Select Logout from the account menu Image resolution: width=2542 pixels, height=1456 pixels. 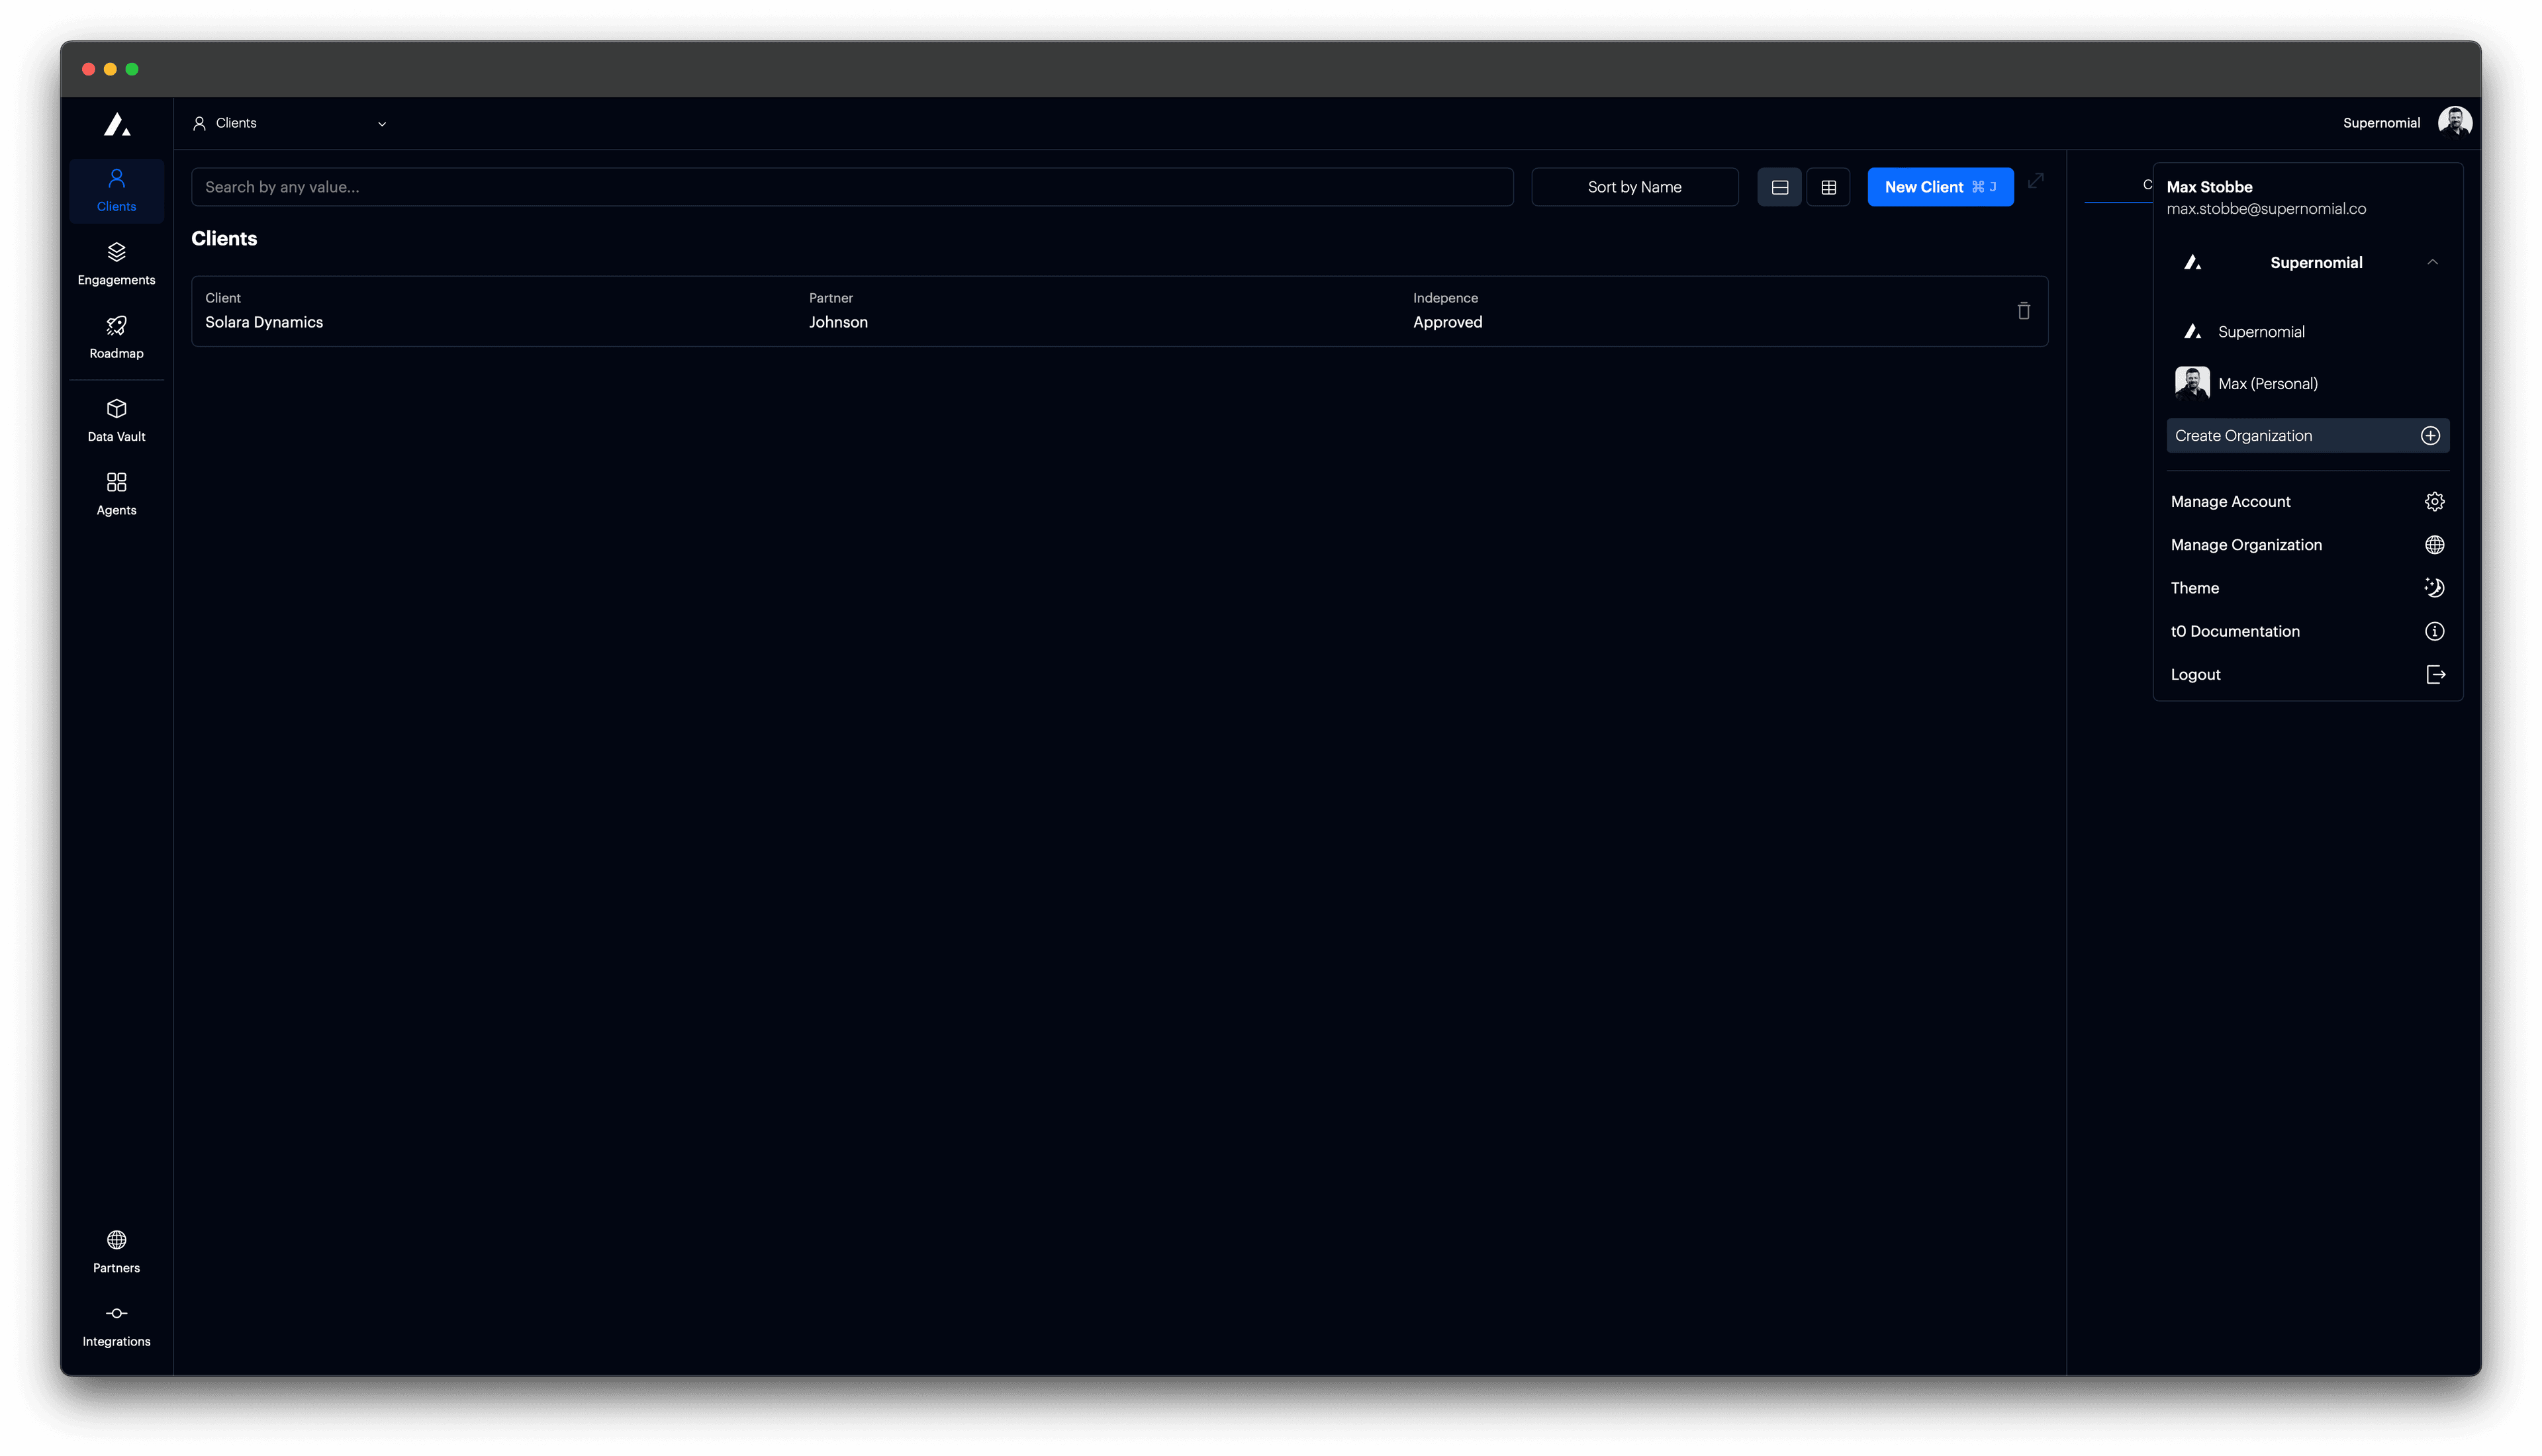tap(2307, 674)
